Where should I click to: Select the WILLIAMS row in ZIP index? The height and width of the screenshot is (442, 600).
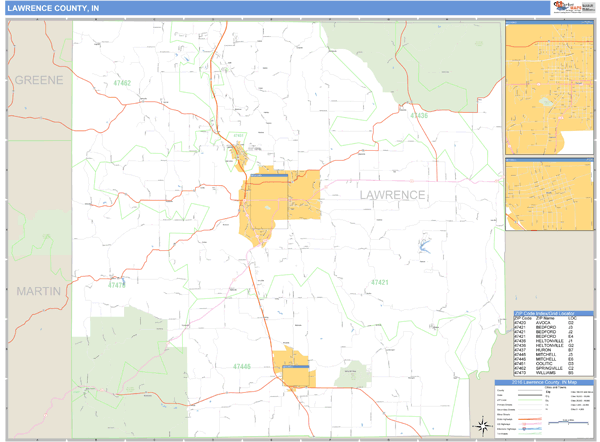554,373
